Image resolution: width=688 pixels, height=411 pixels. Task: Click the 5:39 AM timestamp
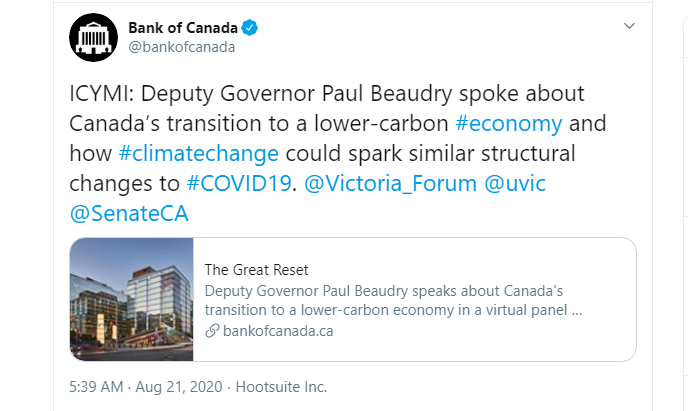[96, 387]
